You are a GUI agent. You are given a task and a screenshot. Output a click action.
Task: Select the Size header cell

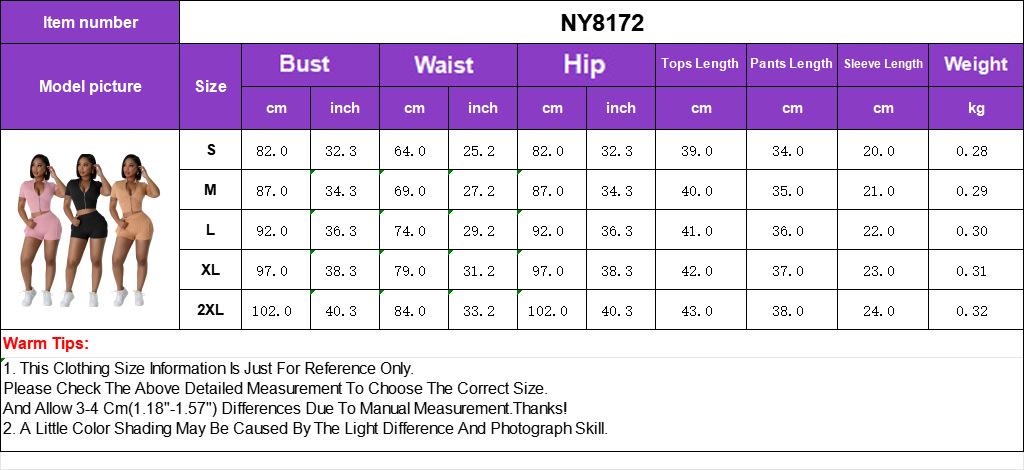(210, 86)
